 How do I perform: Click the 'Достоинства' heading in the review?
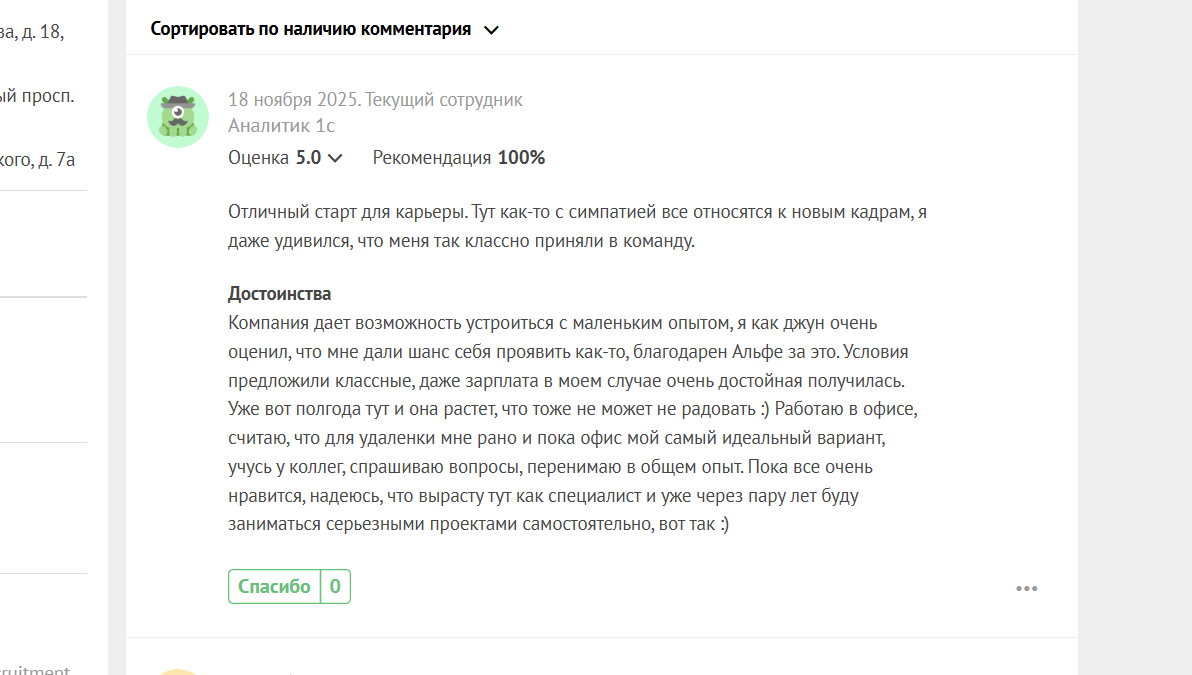(280, 294)
